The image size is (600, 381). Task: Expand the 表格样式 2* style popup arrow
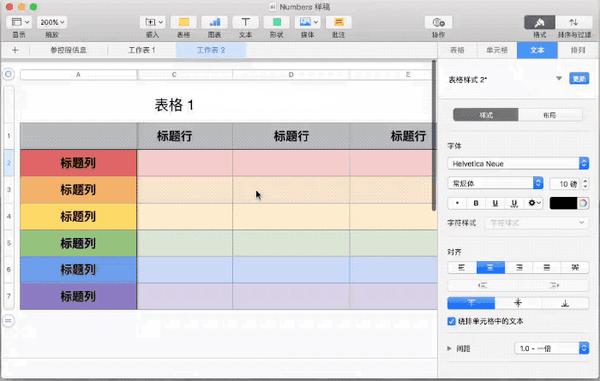[559, 78]
